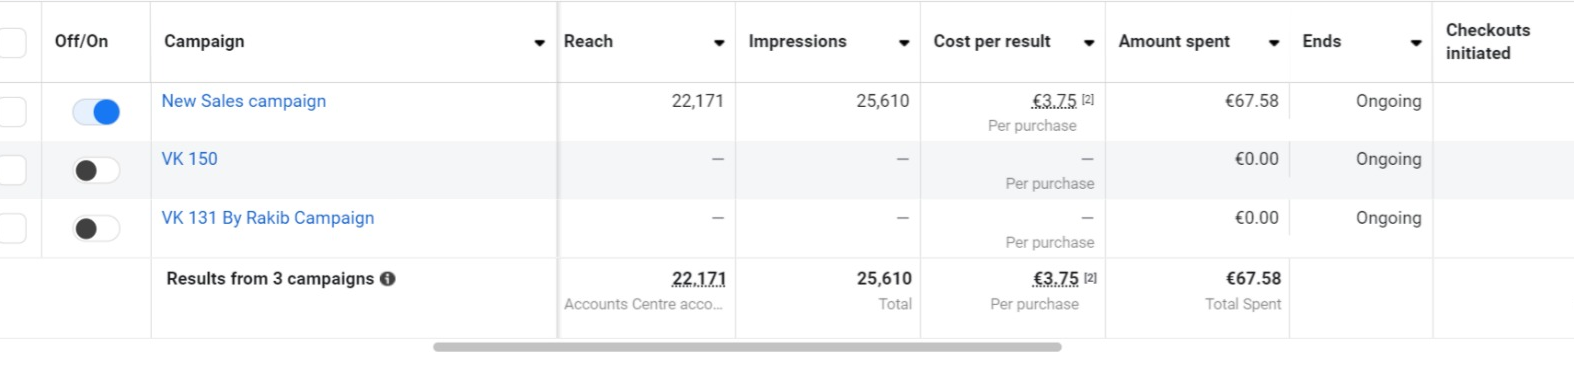Enable VK 131 By Rakib Campaign switch

[96, 229]
